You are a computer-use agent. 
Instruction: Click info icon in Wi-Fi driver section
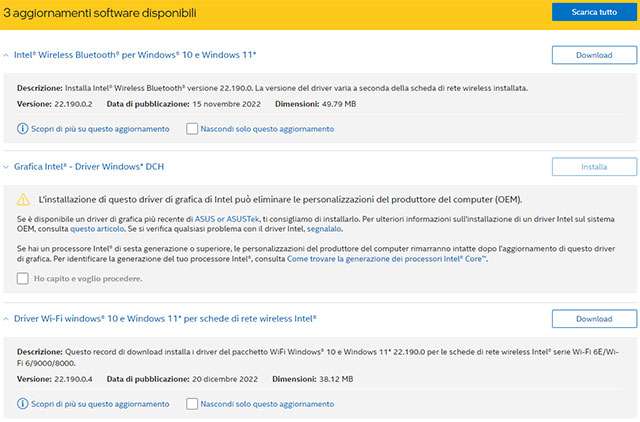click(x=22, y=404)
